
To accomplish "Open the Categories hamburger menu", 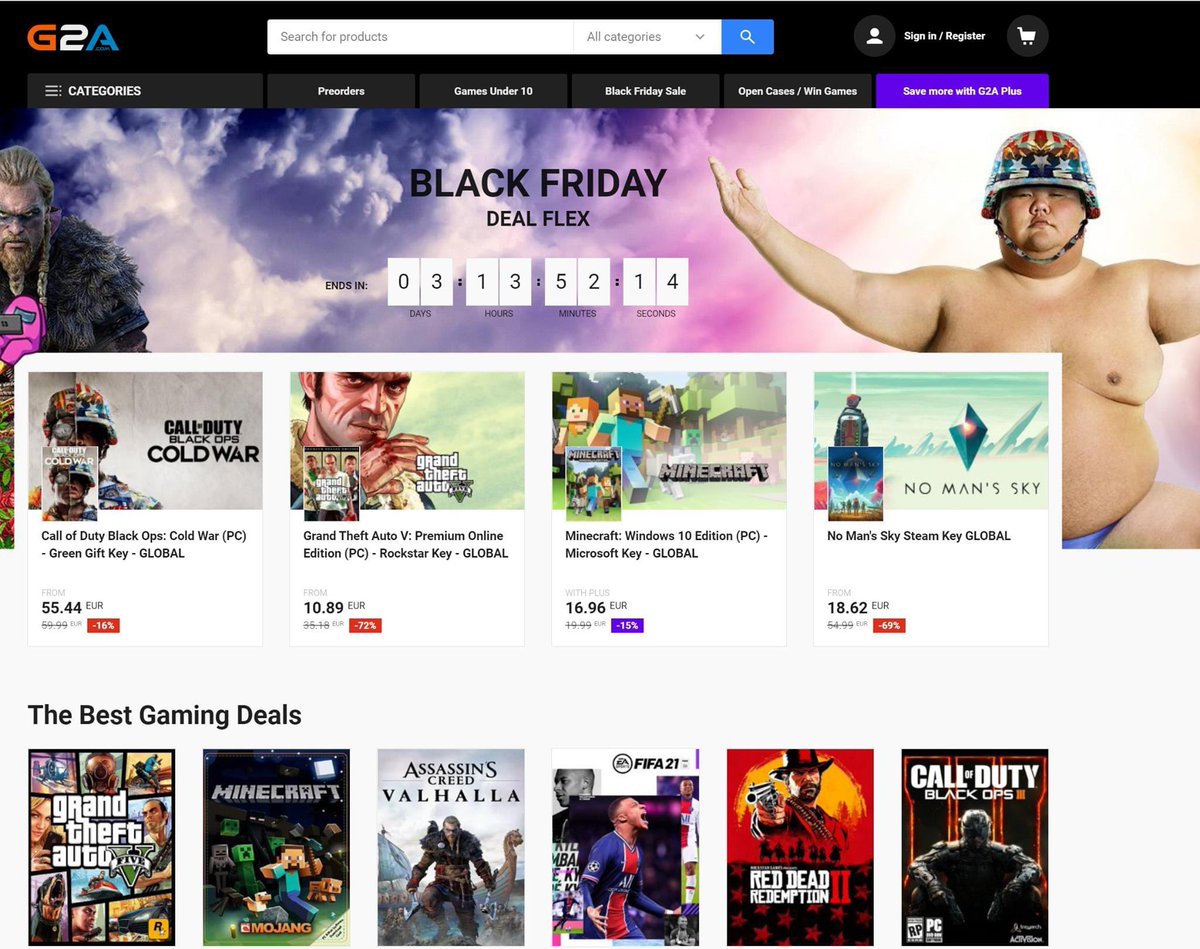I will 145,91.
